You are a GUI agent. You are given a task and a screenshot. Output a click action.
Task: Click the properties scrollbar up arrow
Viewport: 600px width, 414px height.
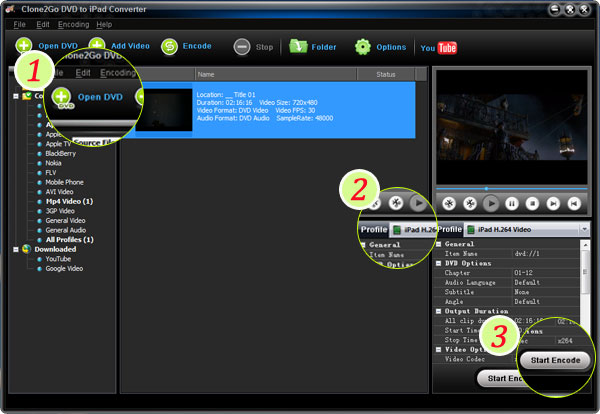[x=585, y=244]
